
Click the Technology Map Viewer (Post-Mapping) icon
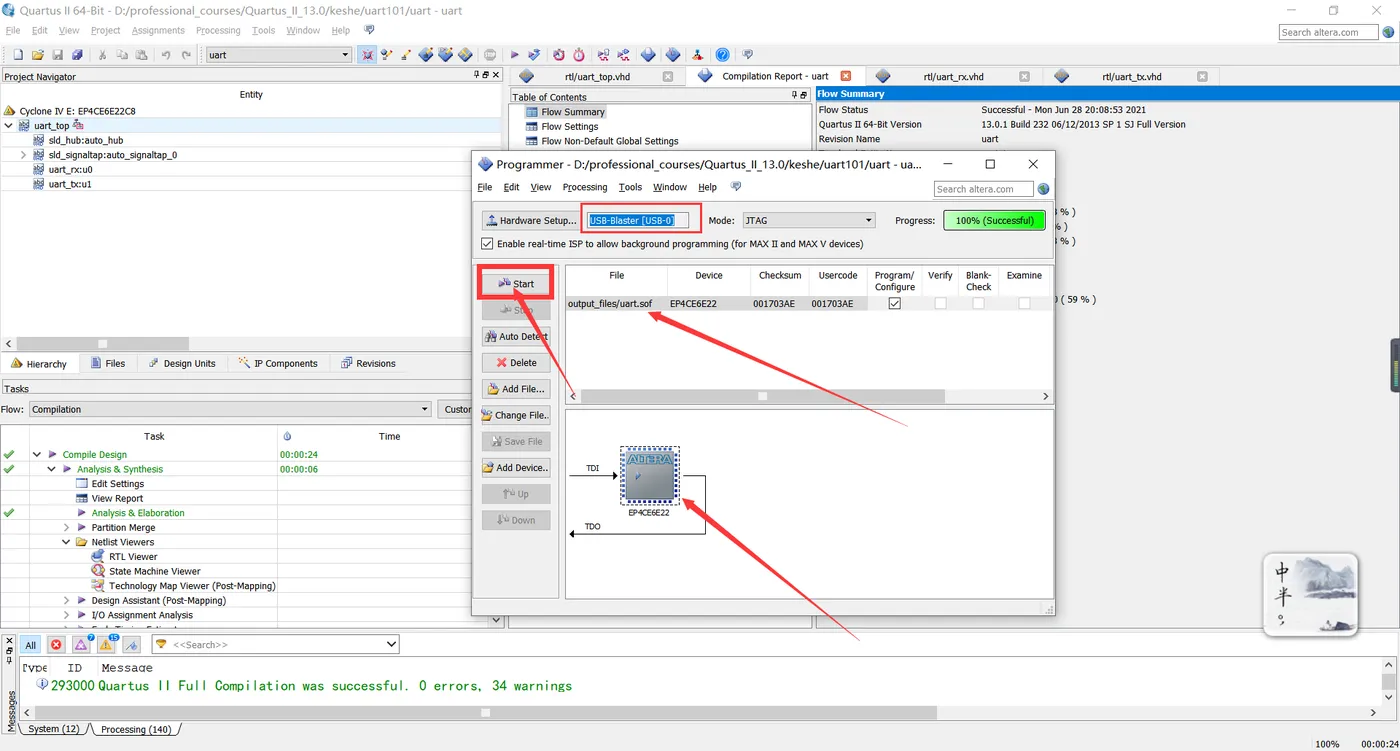[x=97, y=586]
